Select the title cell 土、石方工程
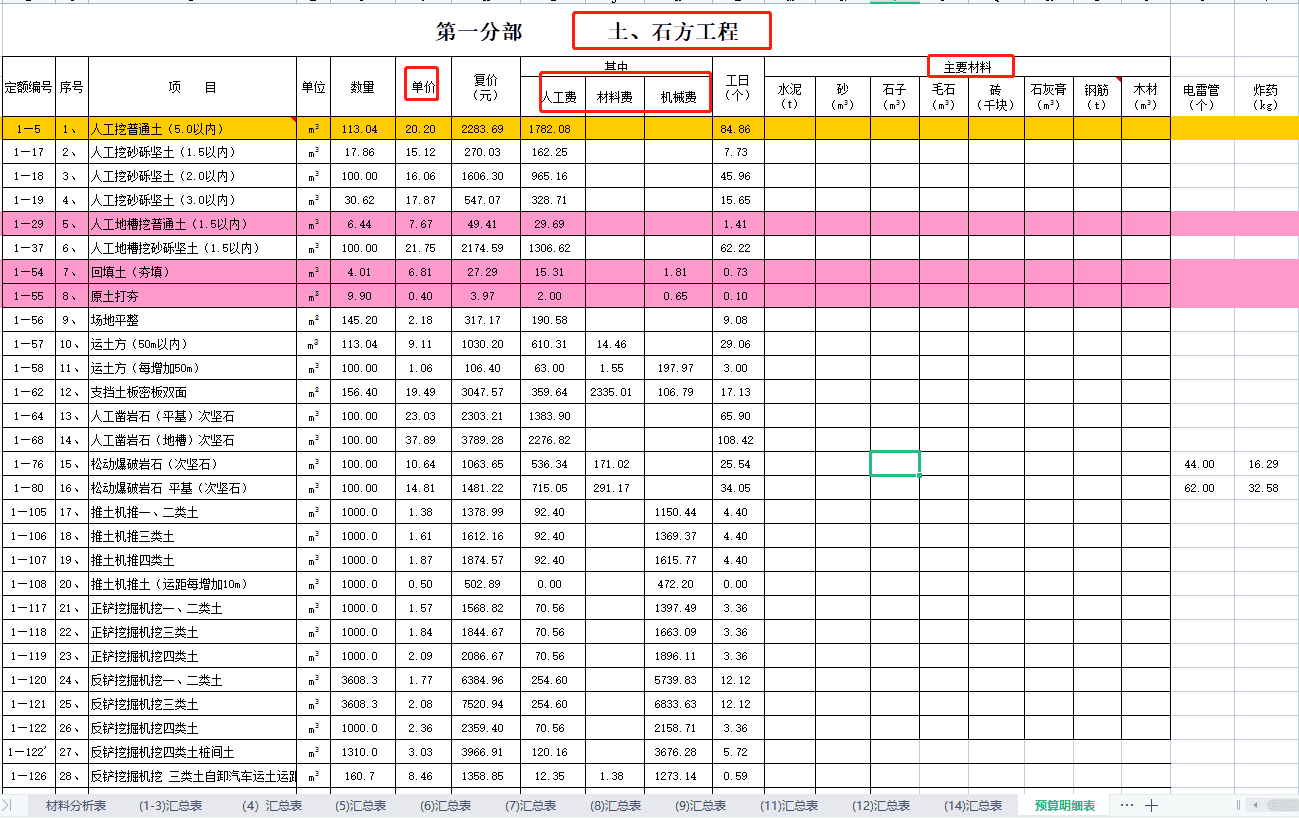This screenshot has height=818, width=1299. click(x=672, y=31)
